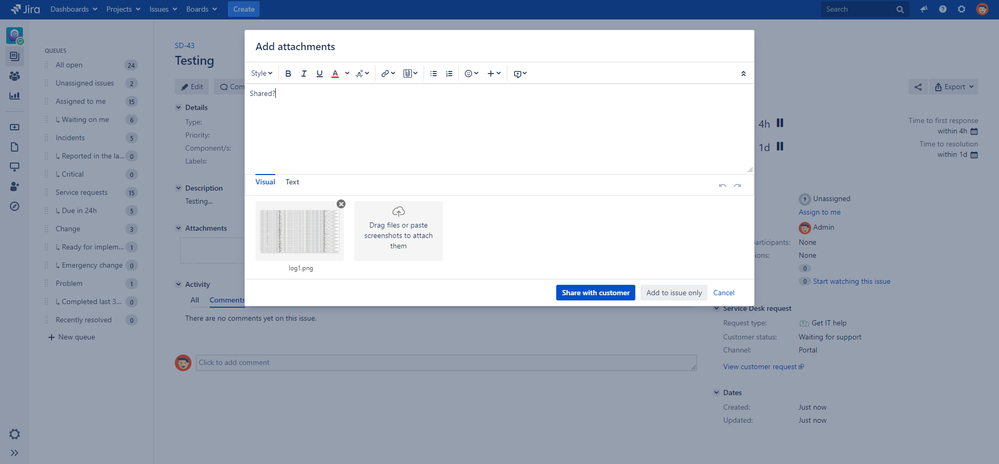Select the log1.png thumbnail
This screenshot has height=464, width=999.
pyautogui.click(x=299, y=231)
